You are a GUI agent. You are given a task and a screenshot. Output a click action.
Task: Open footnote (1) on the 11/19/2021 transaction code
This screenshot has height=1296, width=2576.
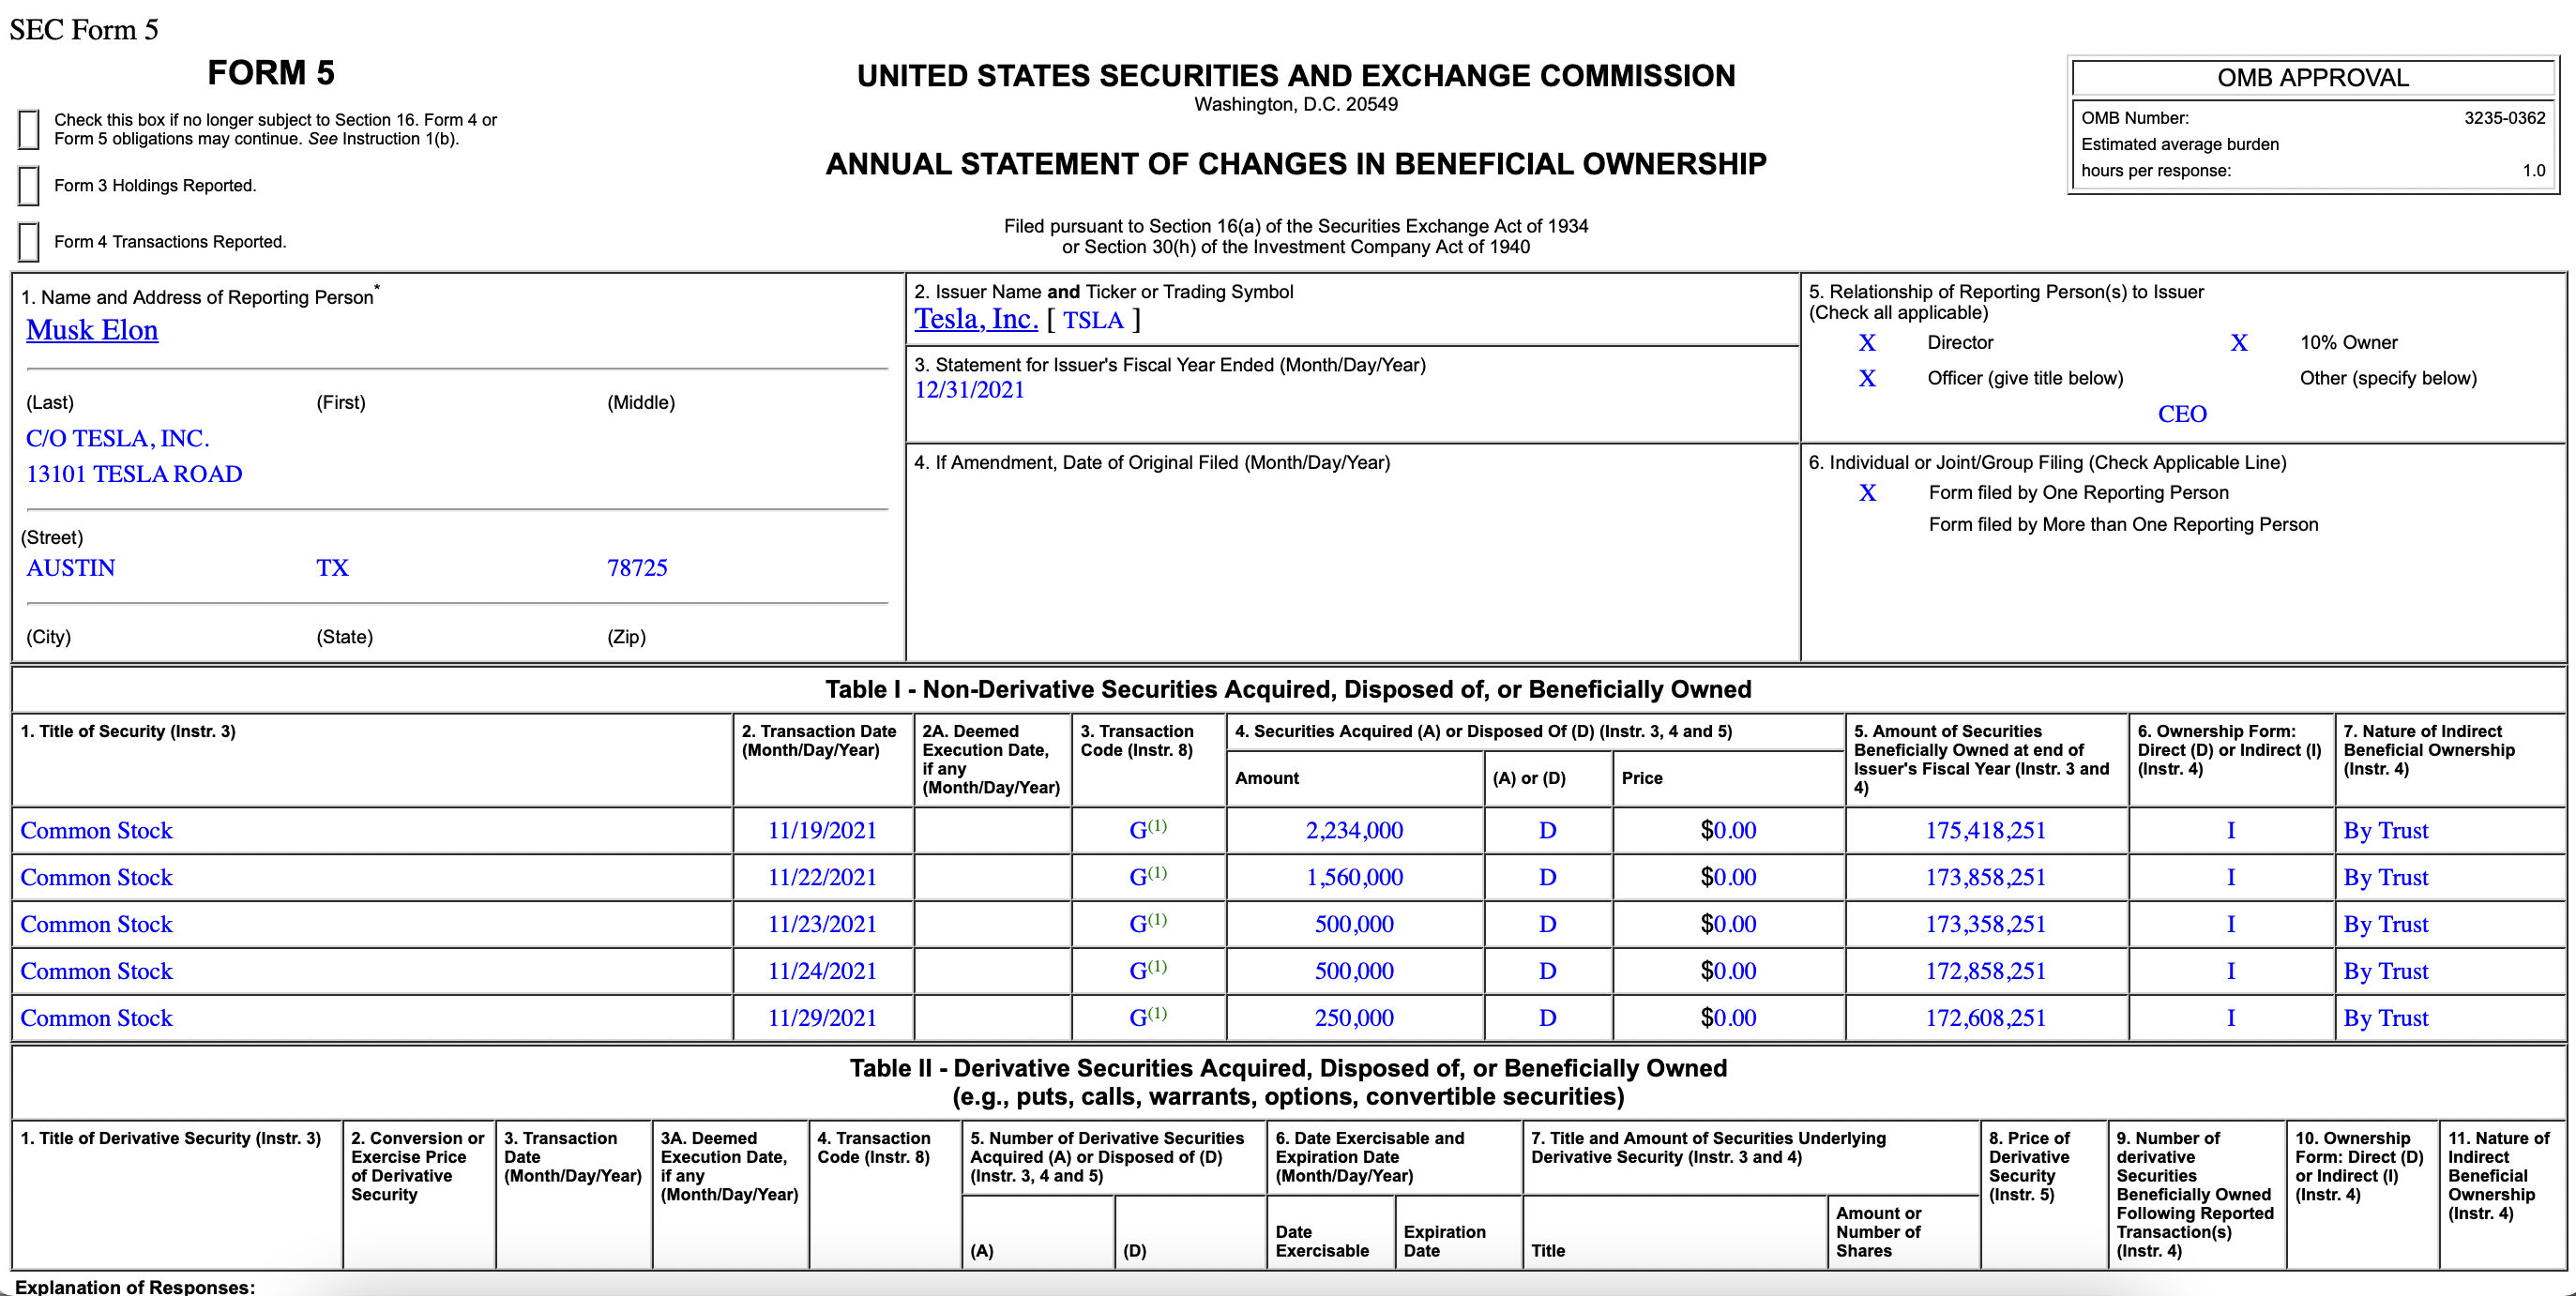click(x=1157, y=826)
